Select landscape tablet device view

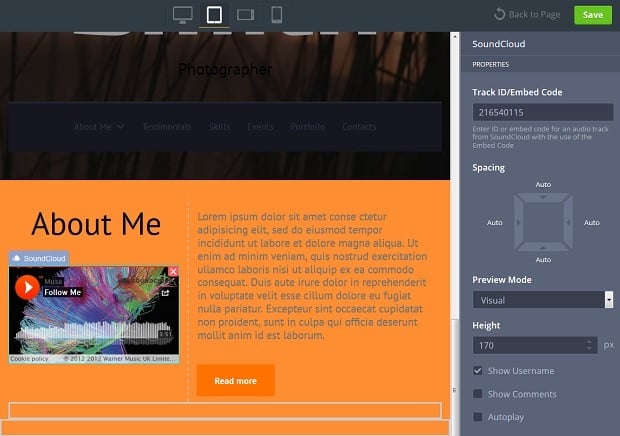click(x=245, y=15)
